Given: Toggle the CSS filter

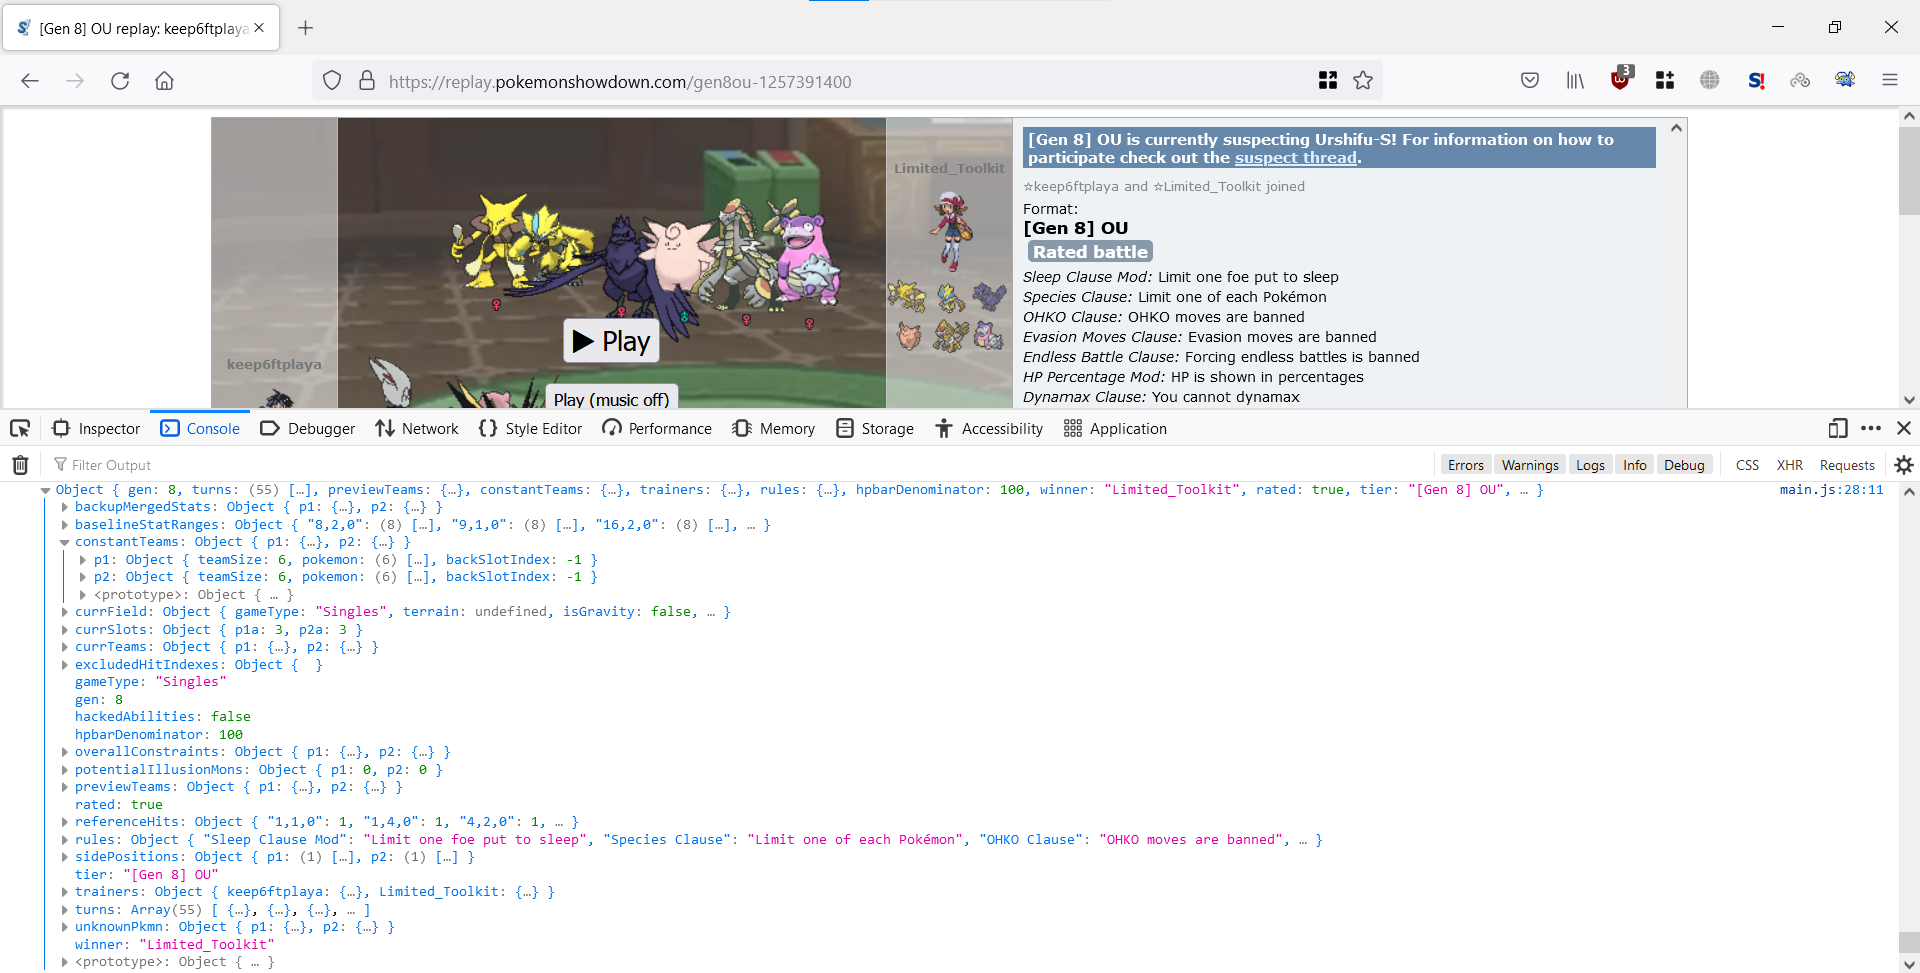Looking at the screenshot, I should [1747, 465].
